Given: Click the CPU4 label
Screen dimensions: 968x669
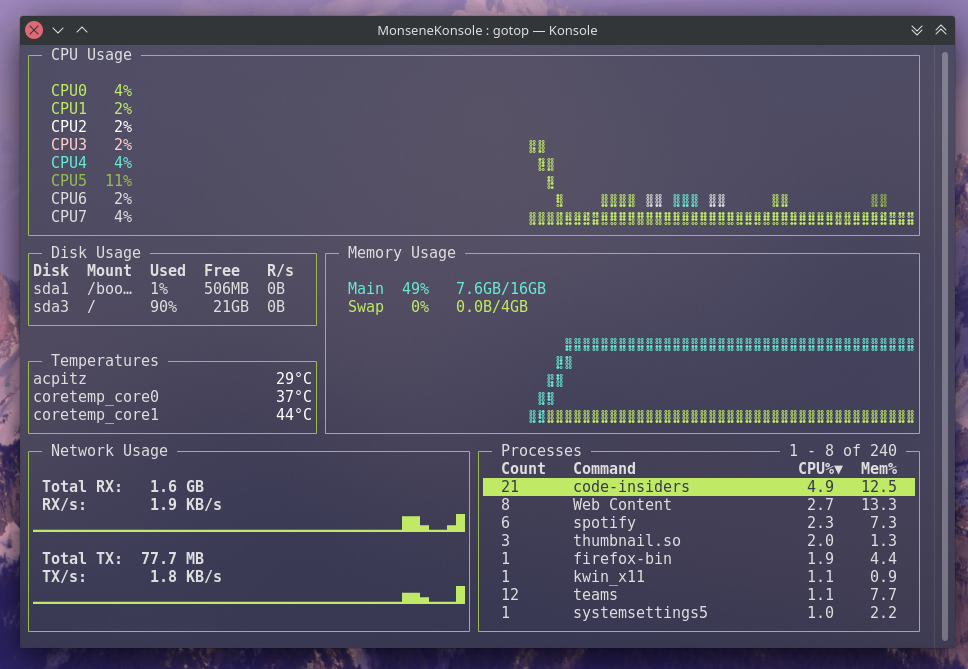Looking at the screenshot, I should click(x=69, y=162).
